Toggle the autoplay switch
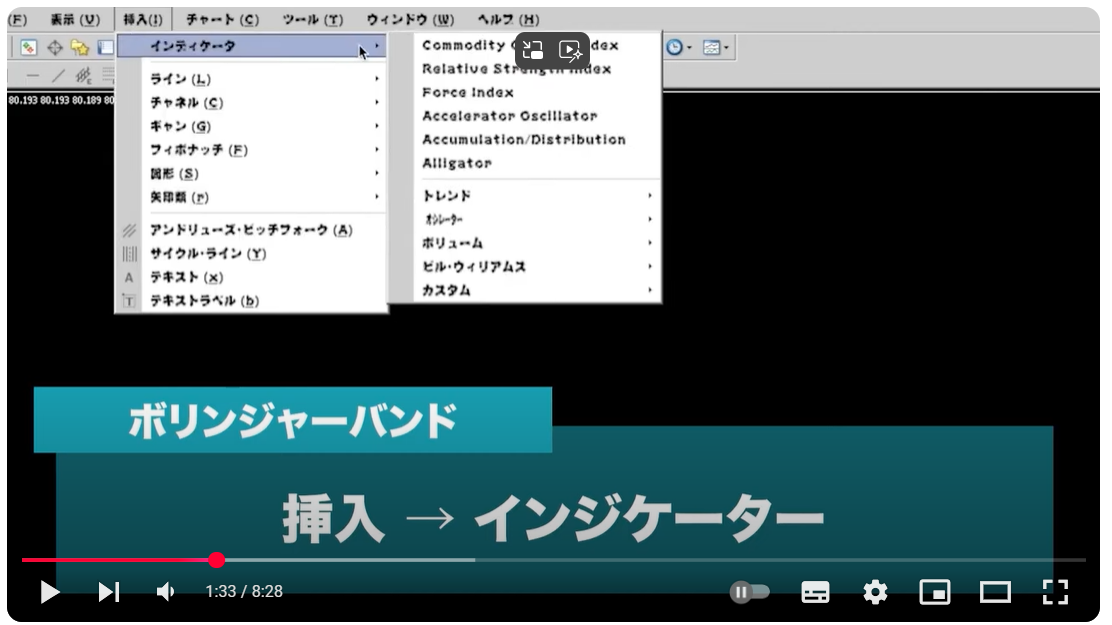1112x625 pixels. click(749, 592)
